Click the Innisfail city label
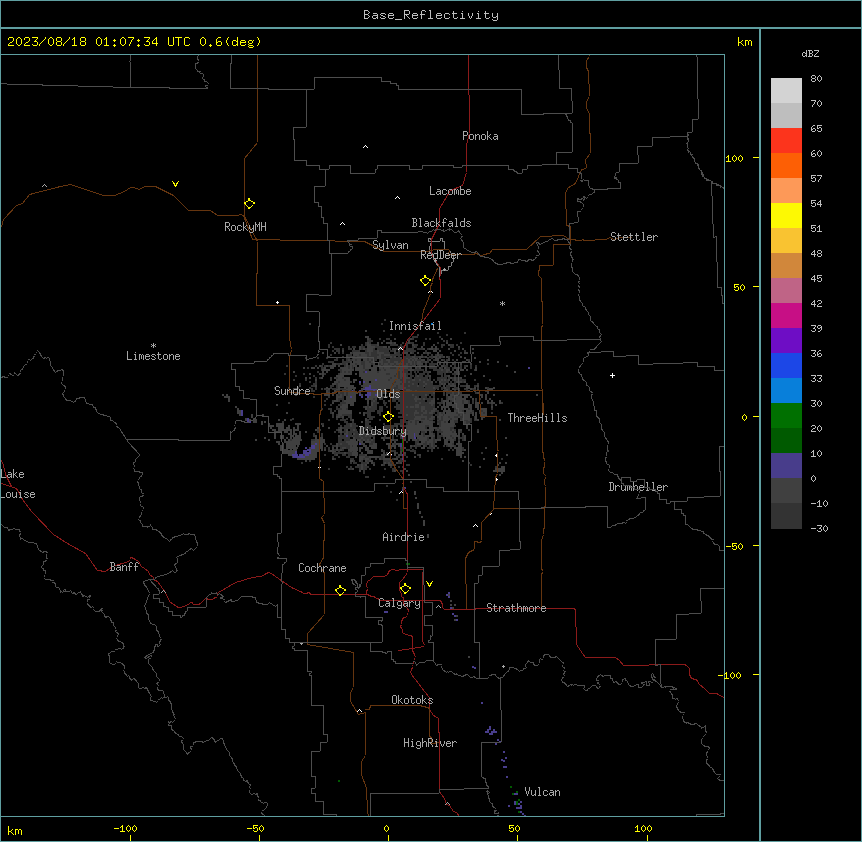The width and height of the screenshot is (862, 842). 415,326
